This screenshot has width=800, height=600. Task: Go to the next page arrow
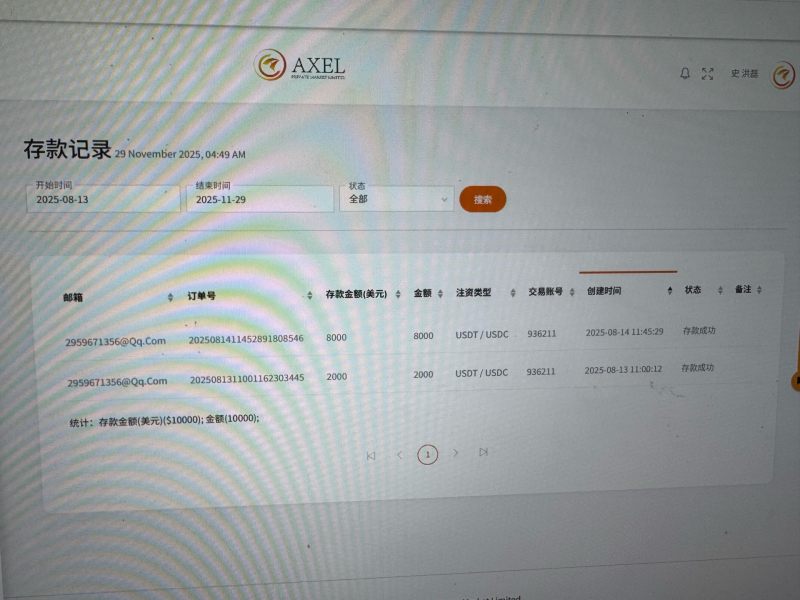coord(456,453)
